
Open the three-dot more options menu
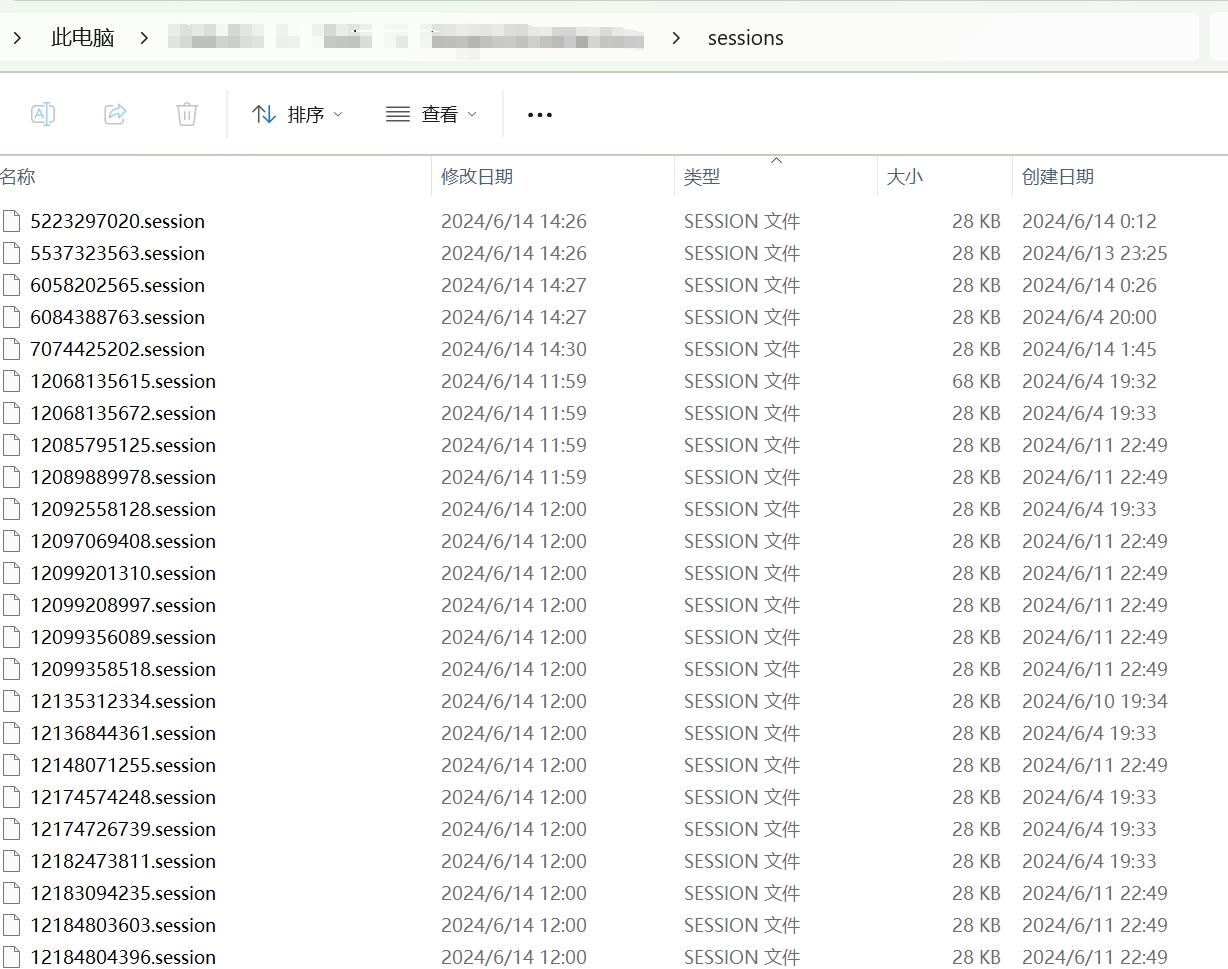click(x=540, y=115)
